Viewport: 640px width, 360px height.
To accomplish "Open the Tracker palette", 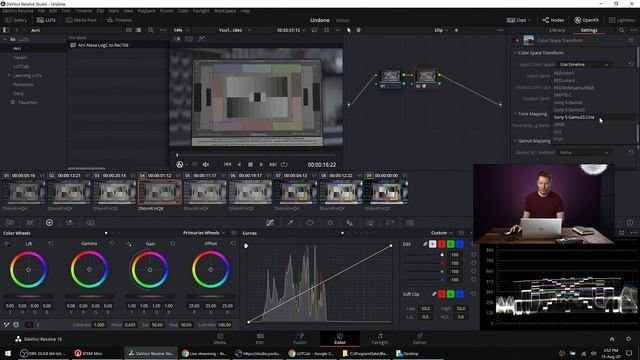I will click(330, 222).
